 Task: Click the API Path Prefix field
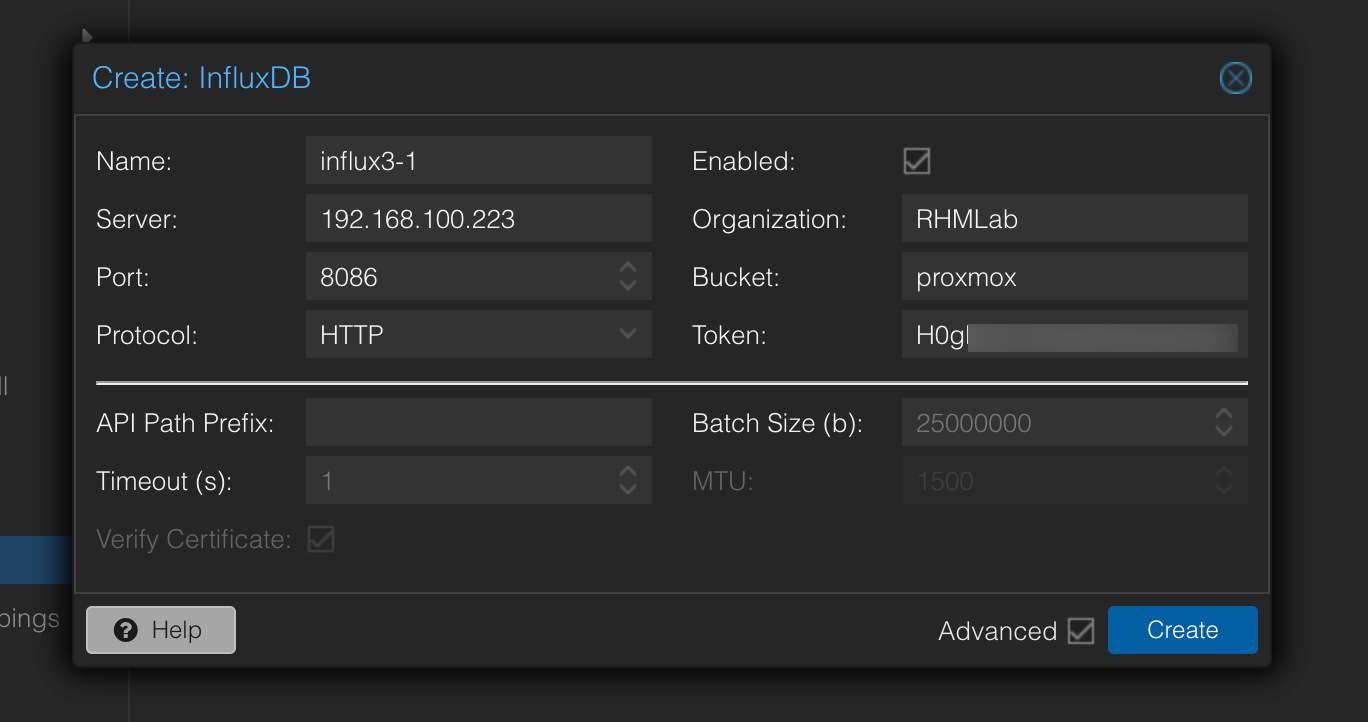pos(479,422)
